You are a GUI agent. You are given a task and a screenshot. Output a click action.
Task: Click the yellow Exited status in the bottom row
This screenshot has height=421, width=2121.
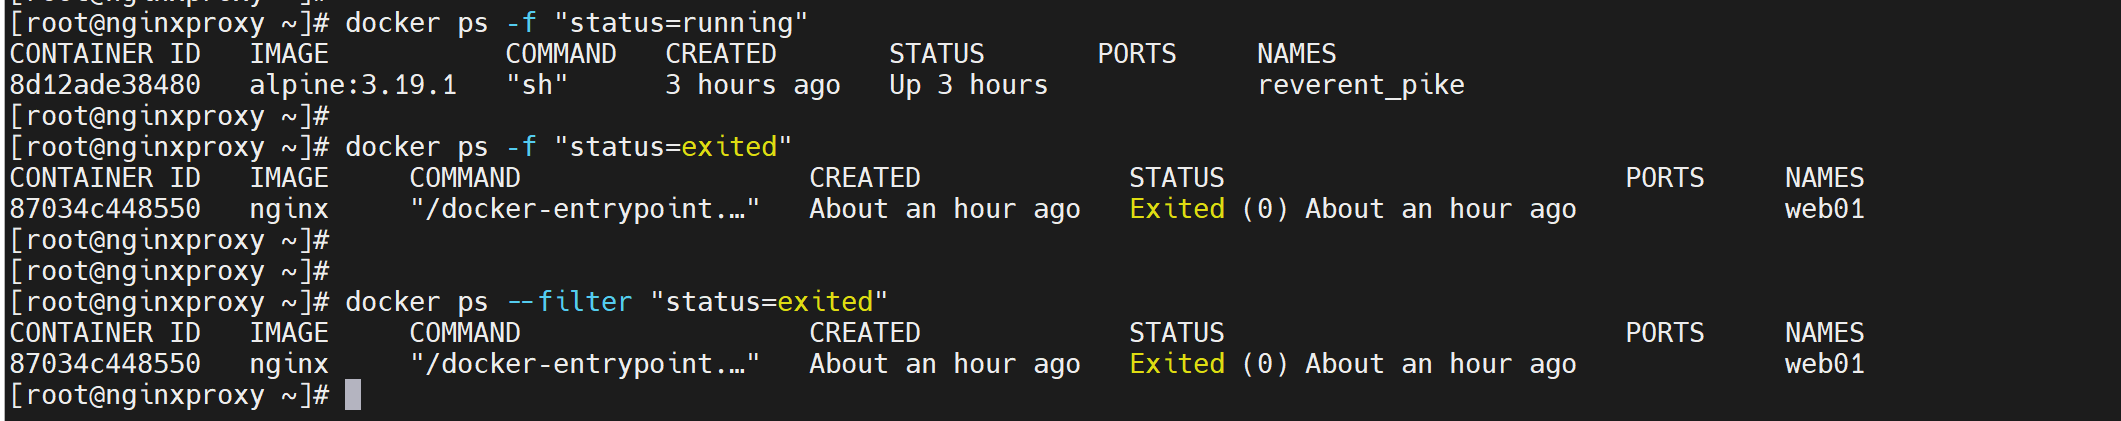tap(1176, 364)
